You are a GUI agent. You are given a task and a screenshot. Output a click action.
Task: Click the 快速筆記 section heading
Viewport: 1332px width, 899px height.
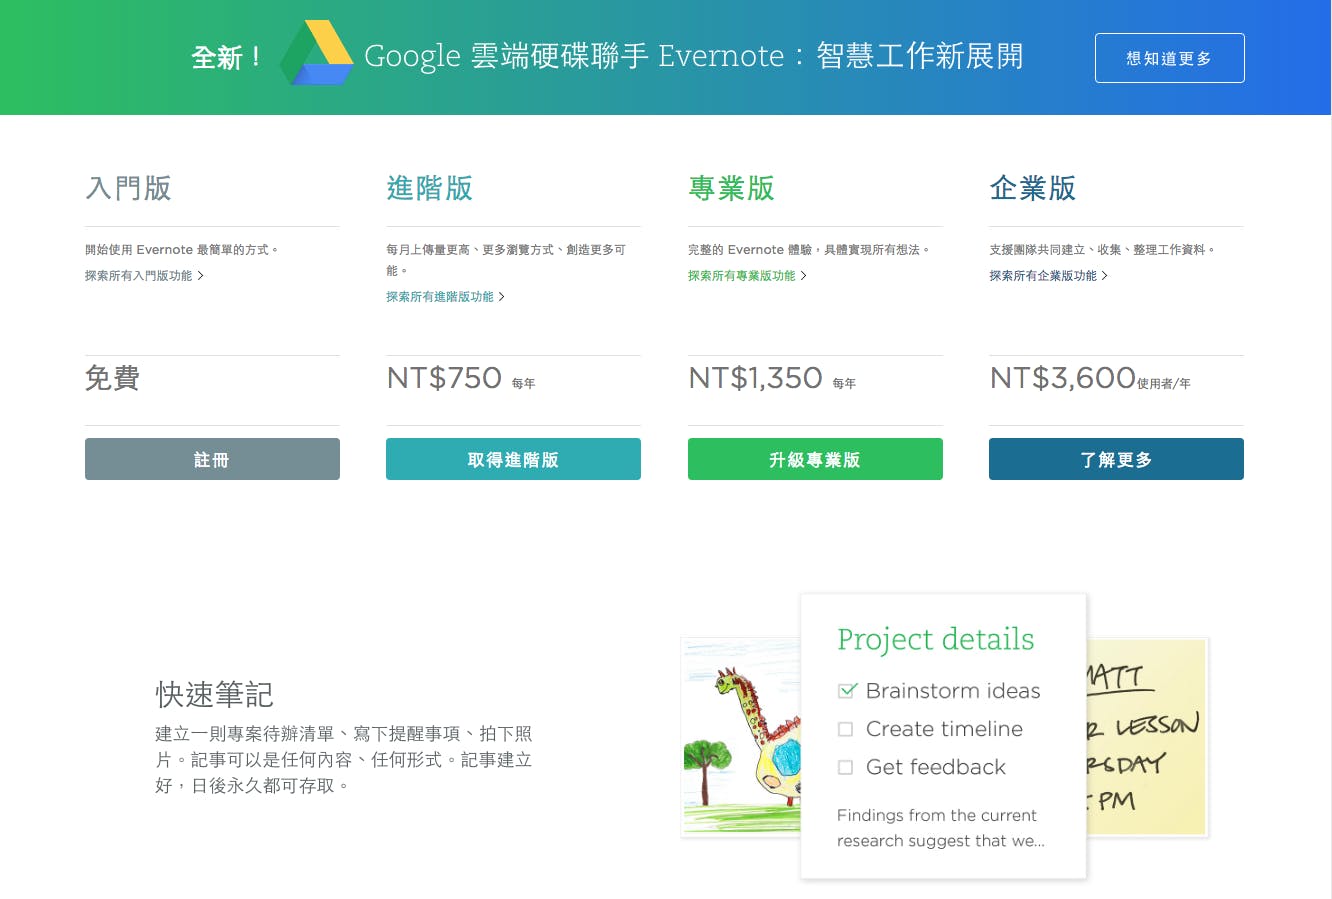coord(214,694)
